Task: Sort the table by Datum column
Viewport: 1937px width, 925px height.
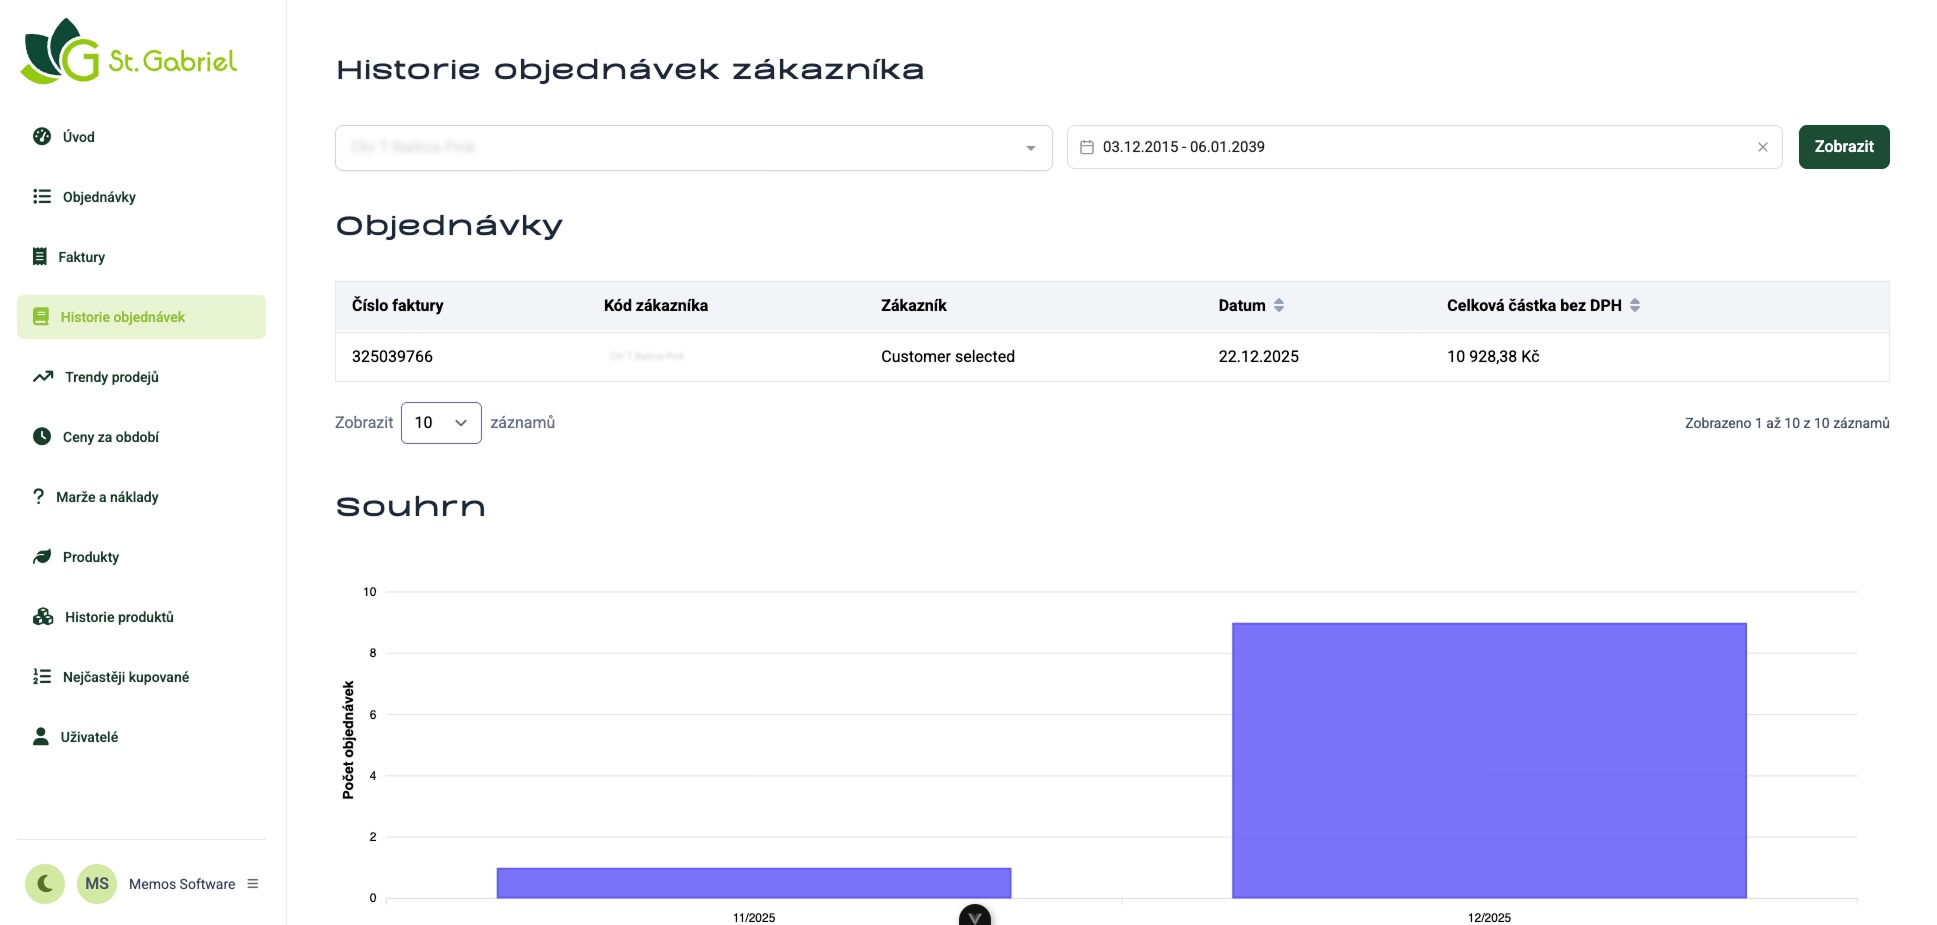Action: pyautogui.click(x=1279, y=306)
